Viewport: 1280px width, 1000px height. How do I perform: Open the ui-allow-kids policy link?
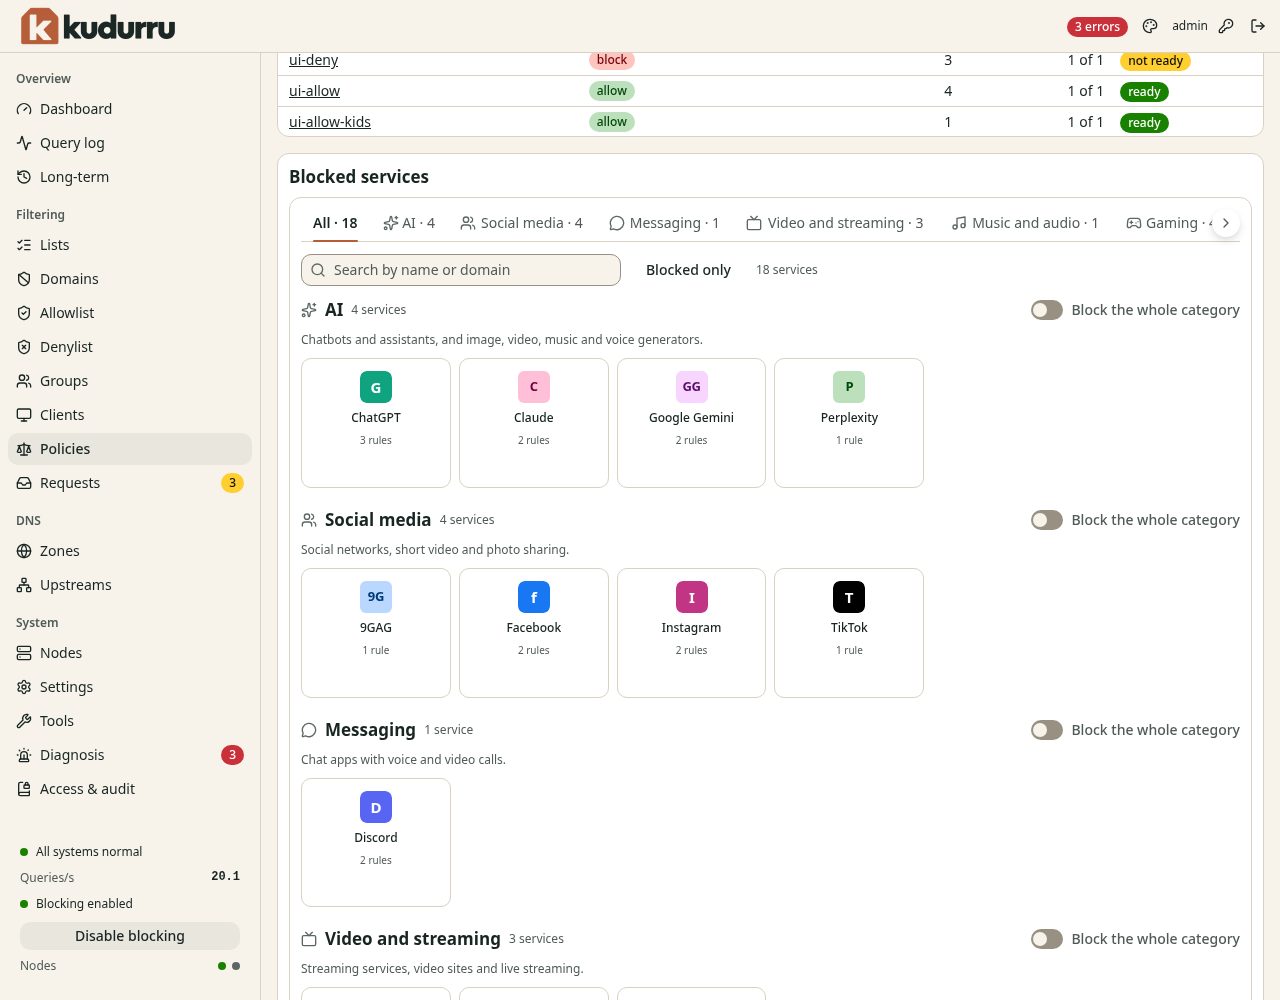(330, 122)
